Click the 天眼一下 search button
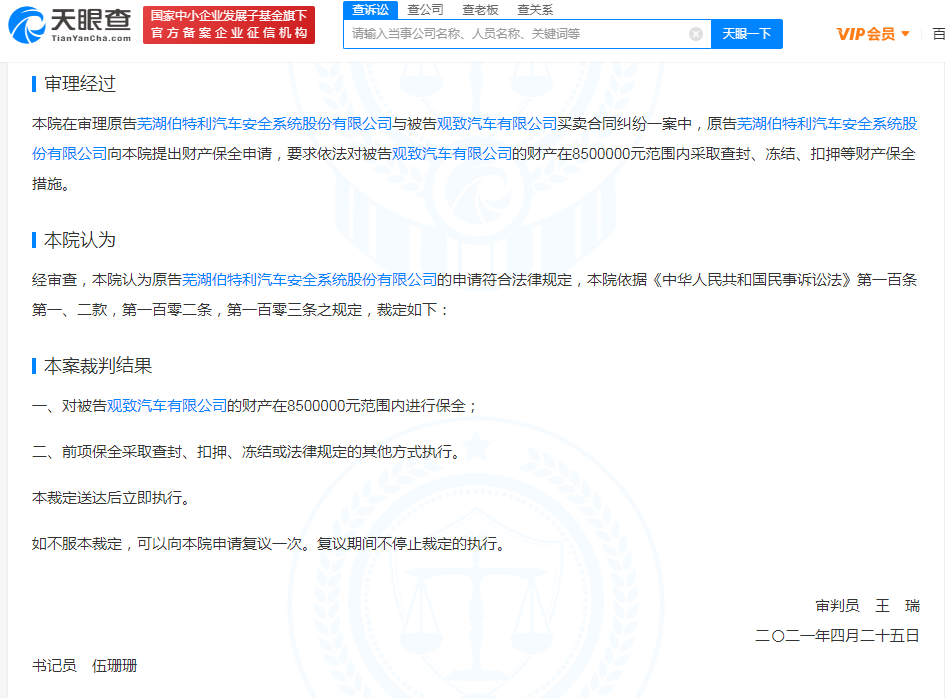The width and height of the screenshot is (945, 698). click(747, 33)
